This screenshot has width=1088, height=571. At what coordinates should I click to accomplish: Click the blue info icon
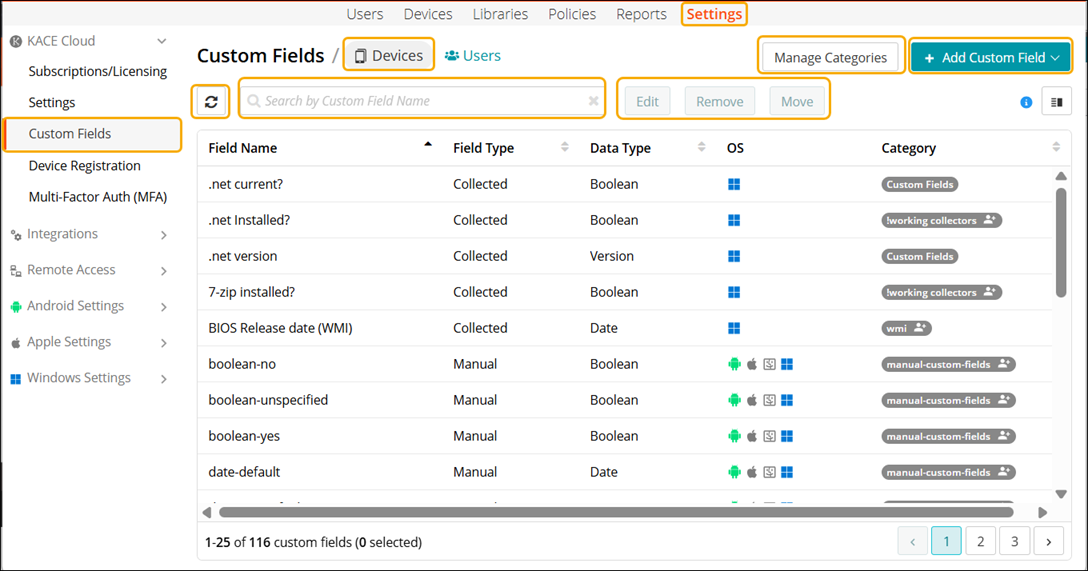(x=1026, y=102)
